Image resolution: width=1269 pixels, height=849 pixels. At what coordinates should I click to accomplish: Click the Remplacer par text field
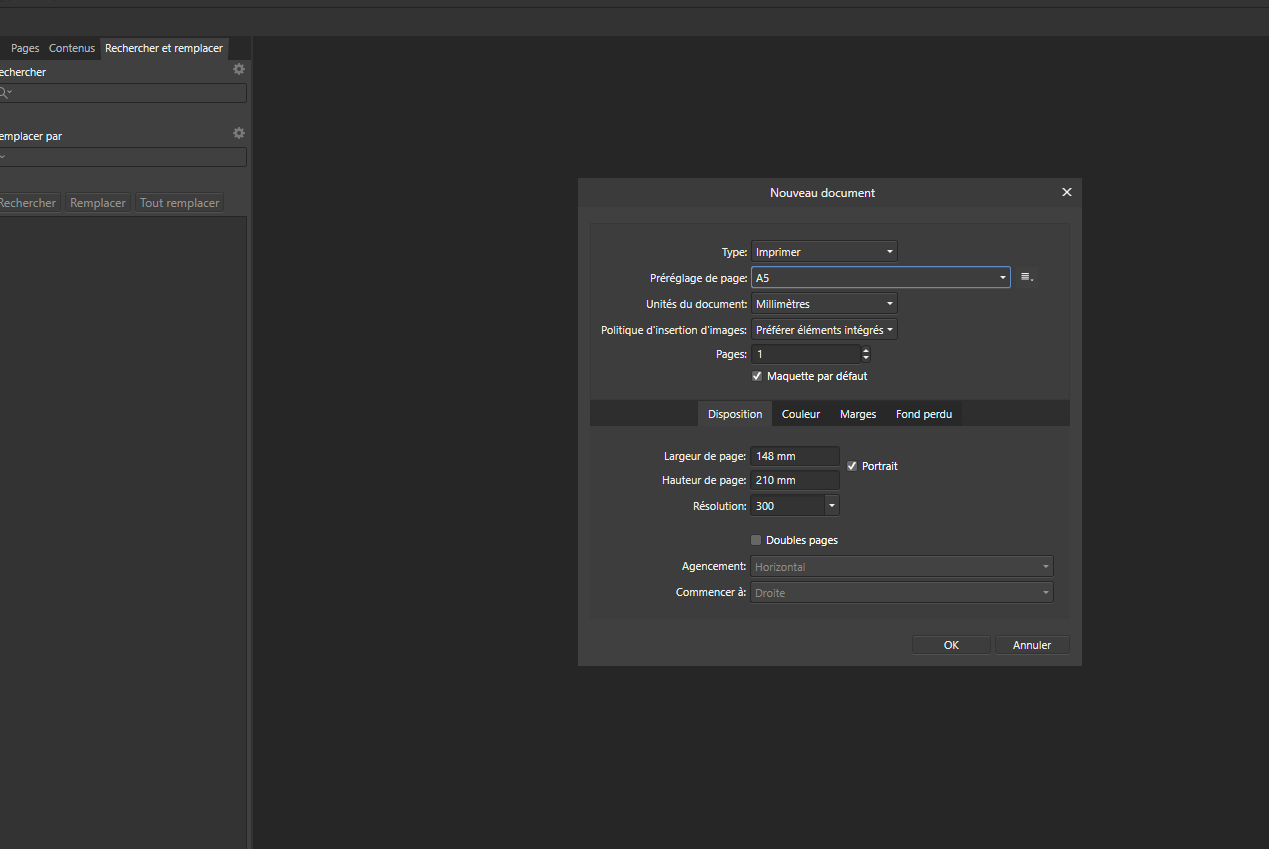pos(123,157)
